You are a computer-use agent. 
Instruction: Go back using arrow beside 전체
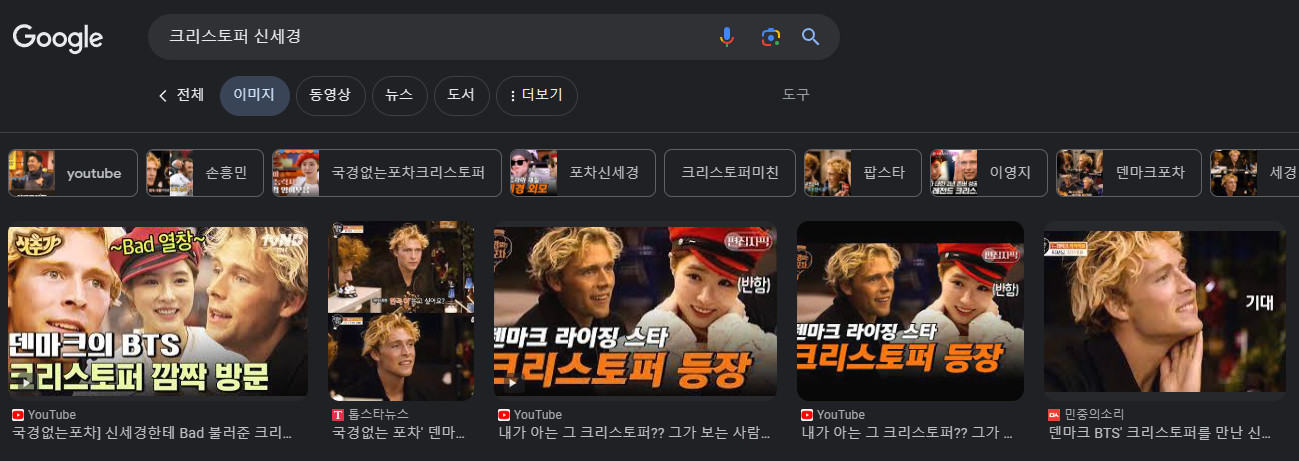(163, 96)
